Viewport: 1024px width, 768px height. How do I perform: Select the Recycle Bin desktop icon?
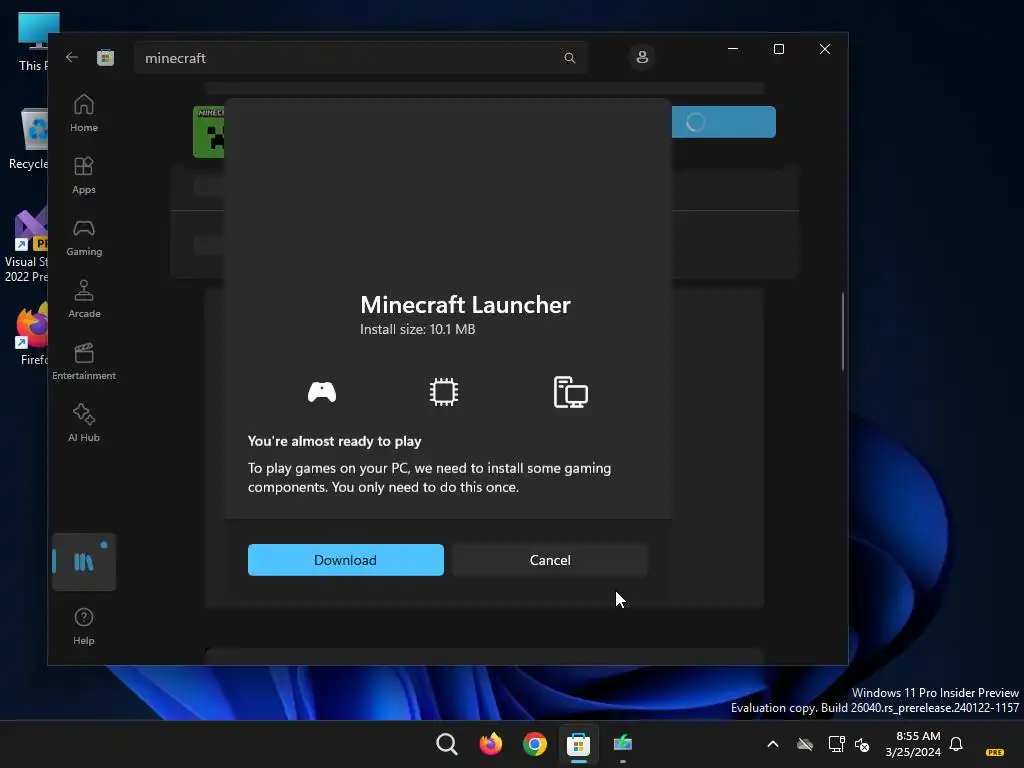(x=29, y=138)
